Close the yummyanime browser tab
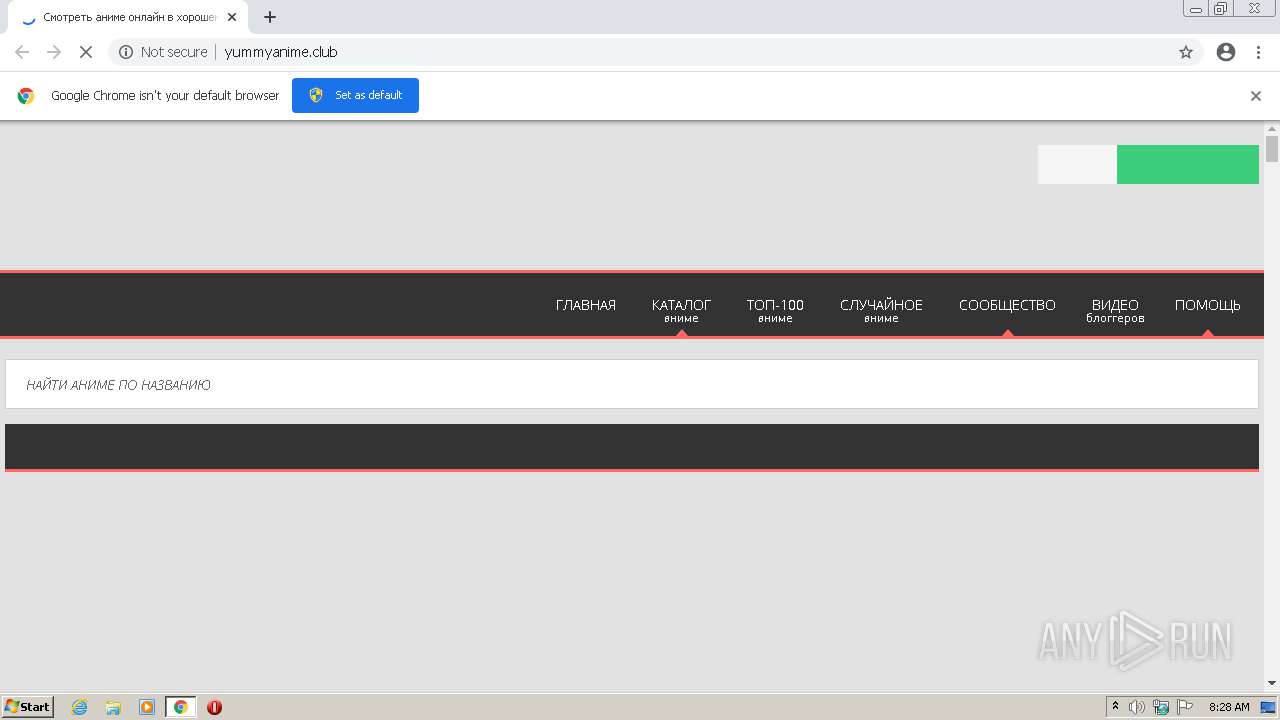 pos(232,17)
